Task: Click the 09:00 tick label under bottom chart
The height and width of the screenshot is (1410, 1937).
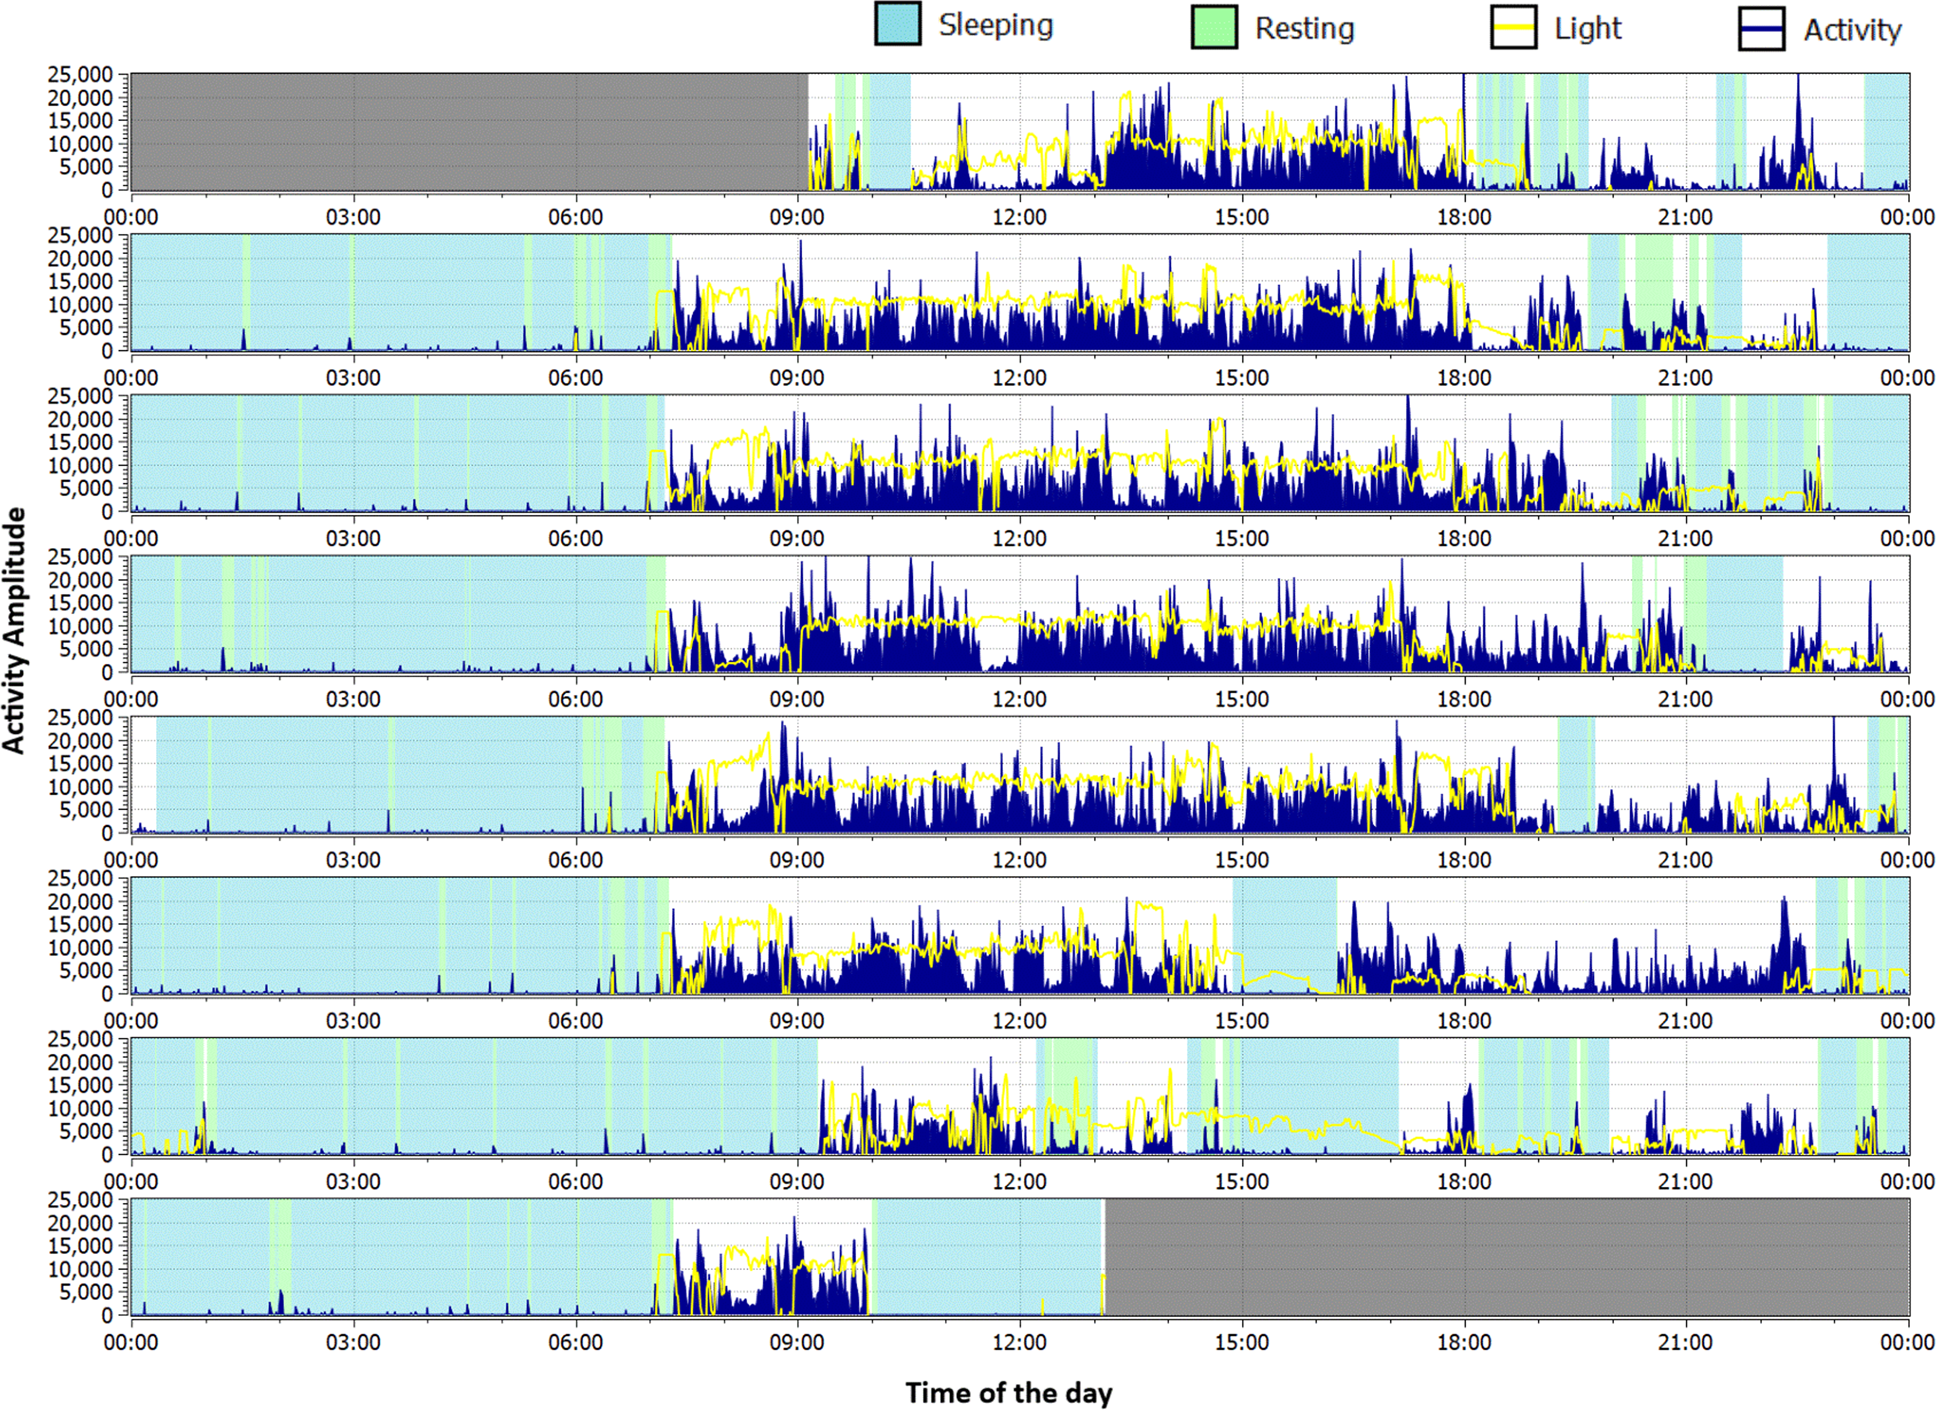Action: 797,1342
